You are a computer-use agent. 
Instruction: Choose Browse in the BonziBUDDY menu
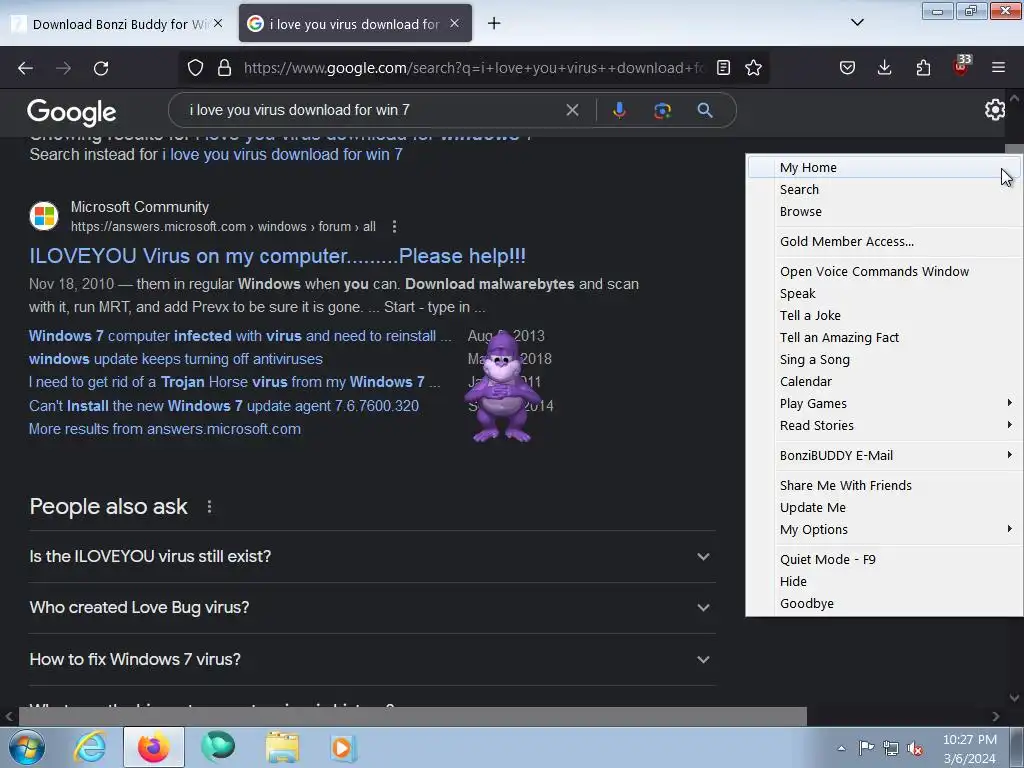(x=884, y=212)
